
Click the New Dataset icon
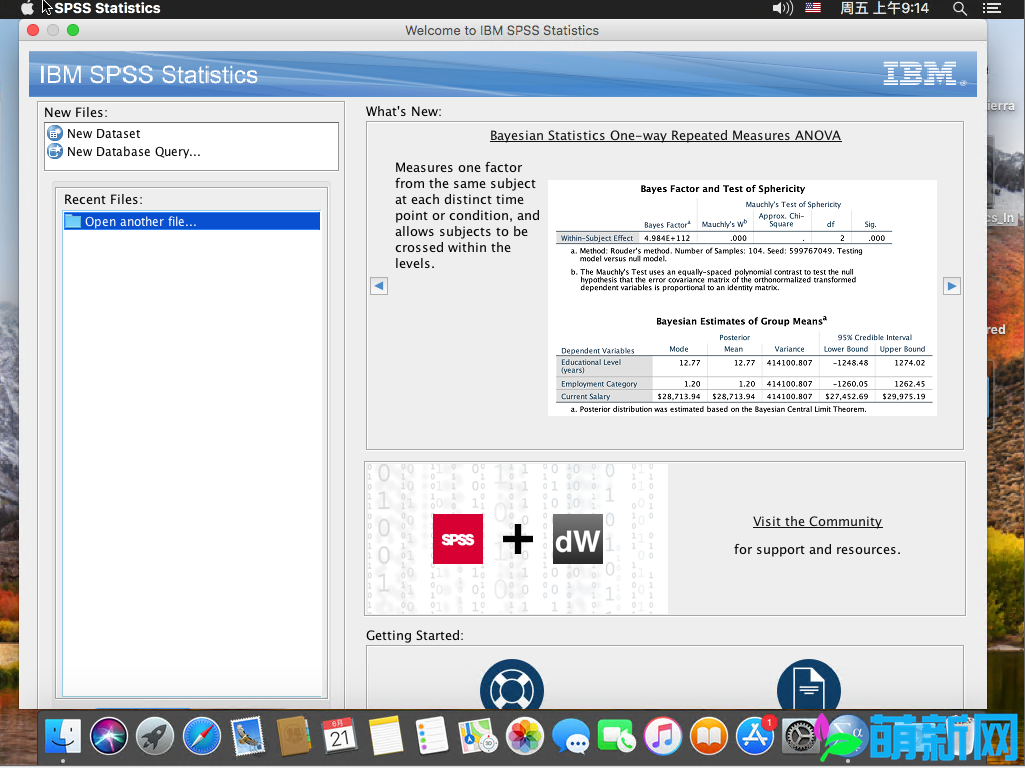(55, 133)
